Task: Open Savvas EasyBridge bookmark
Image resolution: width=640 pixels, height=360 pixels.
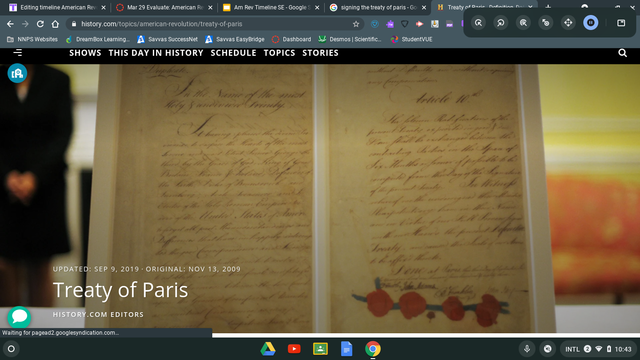Action: (235, 39)
